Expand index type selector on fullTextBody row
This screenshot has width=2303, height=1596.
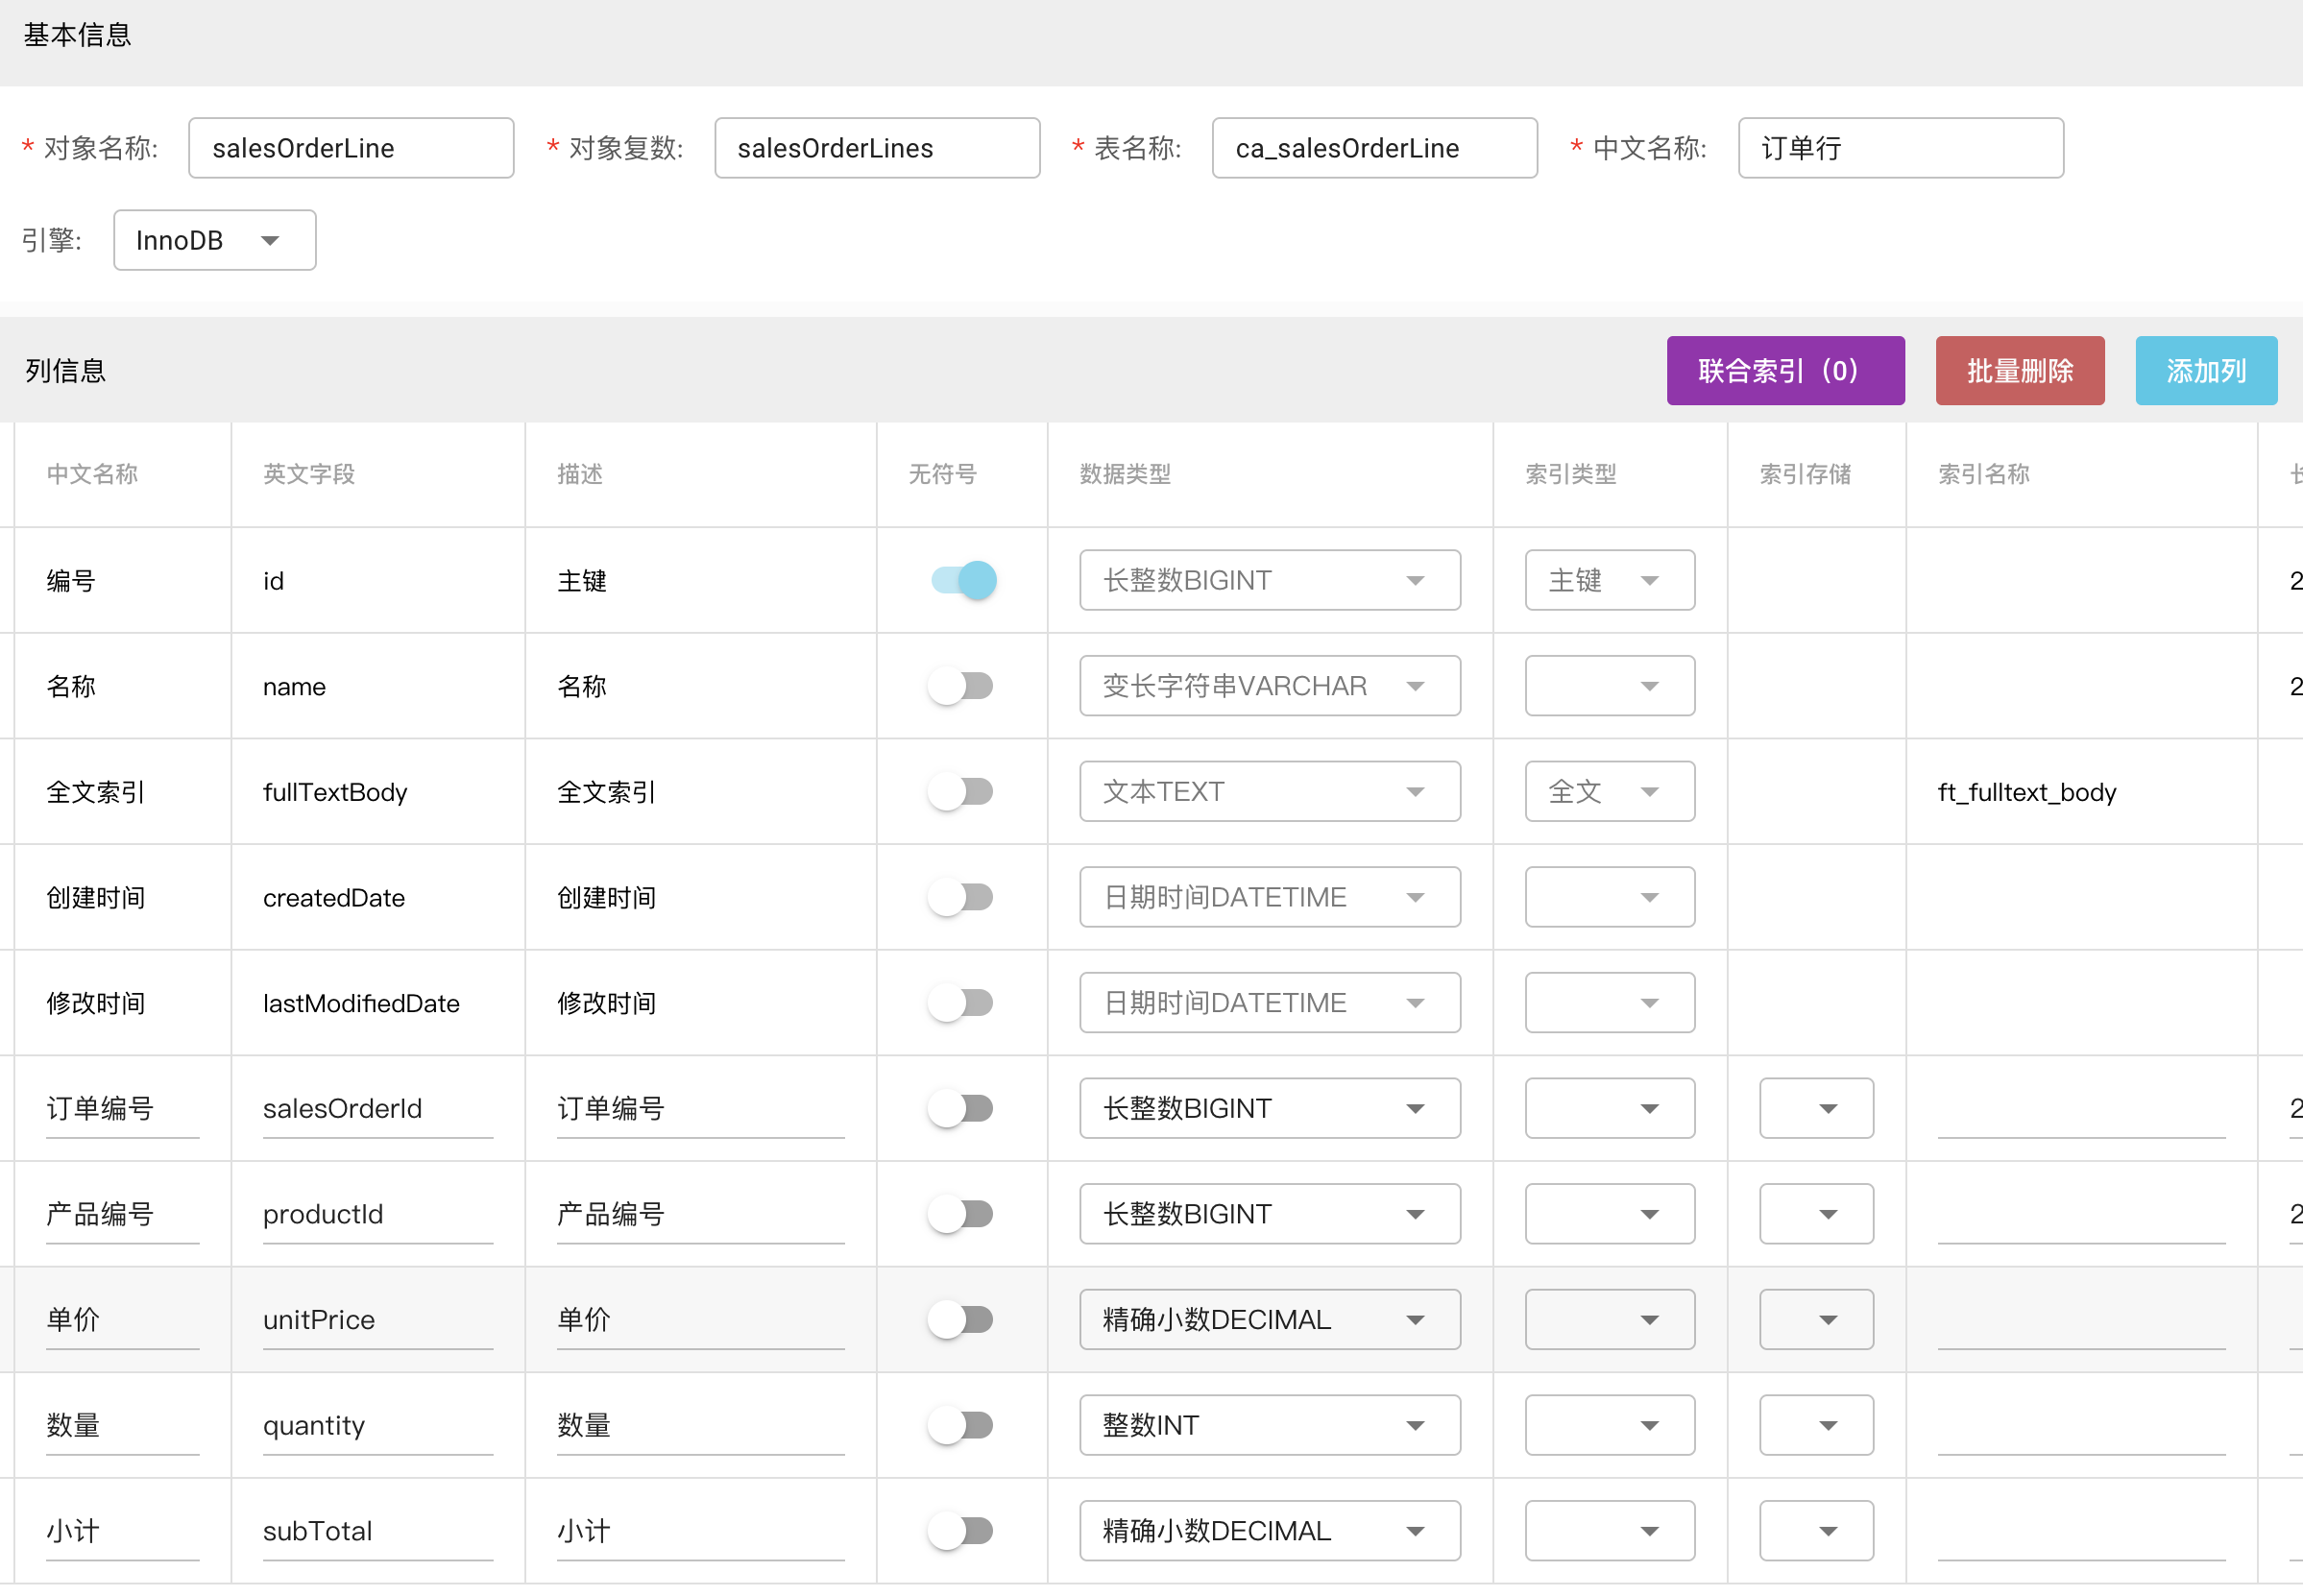pos(1608,791)
